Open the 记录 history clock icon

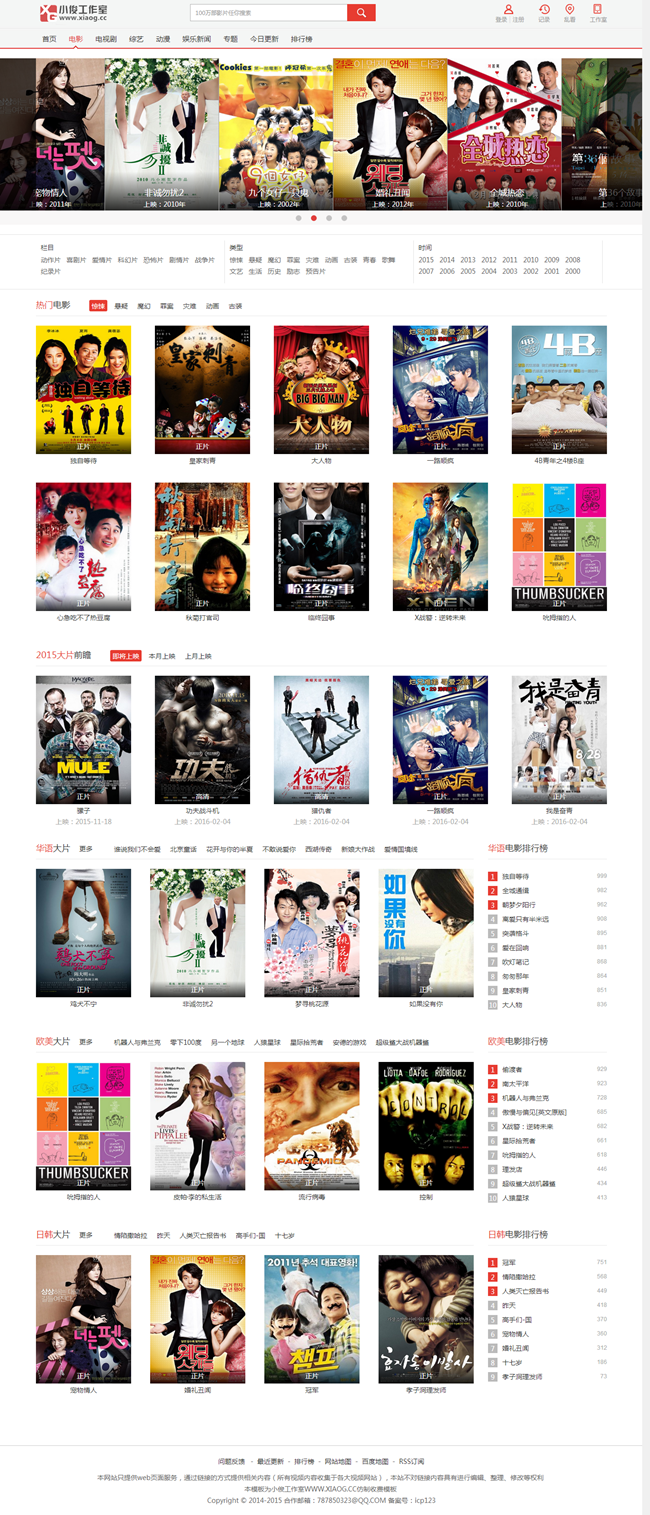[544, 10]
